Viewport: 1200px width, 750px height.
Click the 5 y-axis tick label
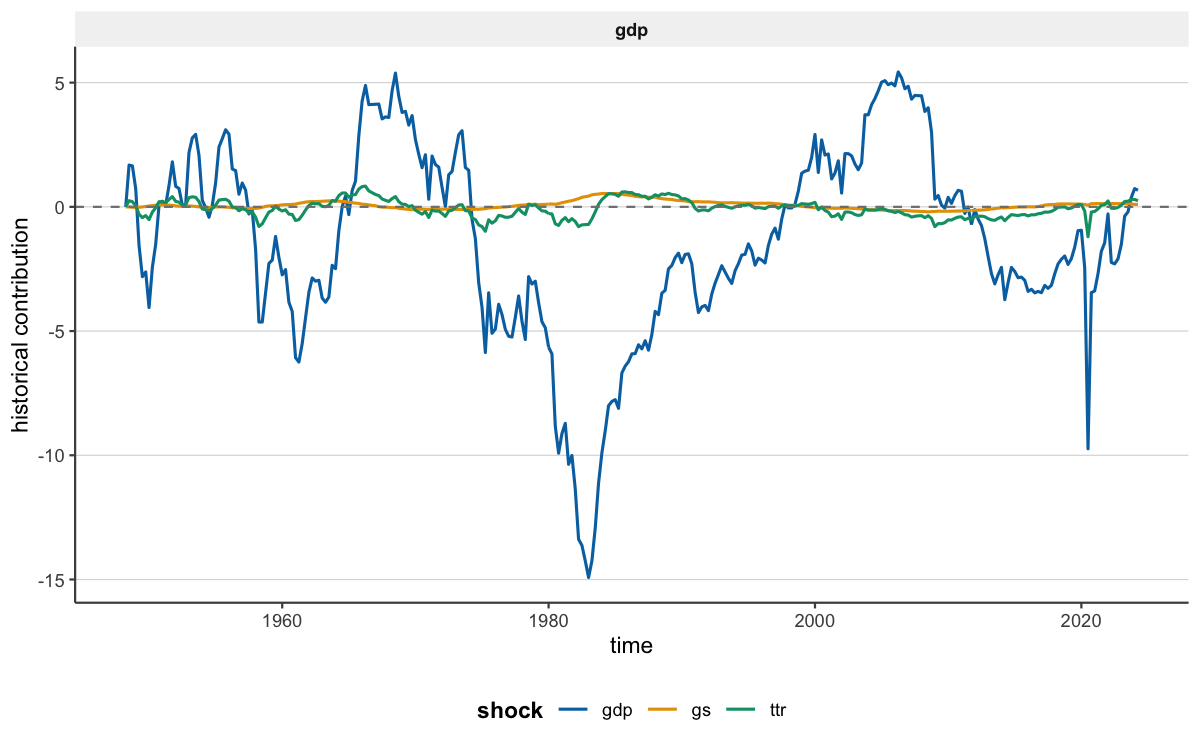(58, 83)
